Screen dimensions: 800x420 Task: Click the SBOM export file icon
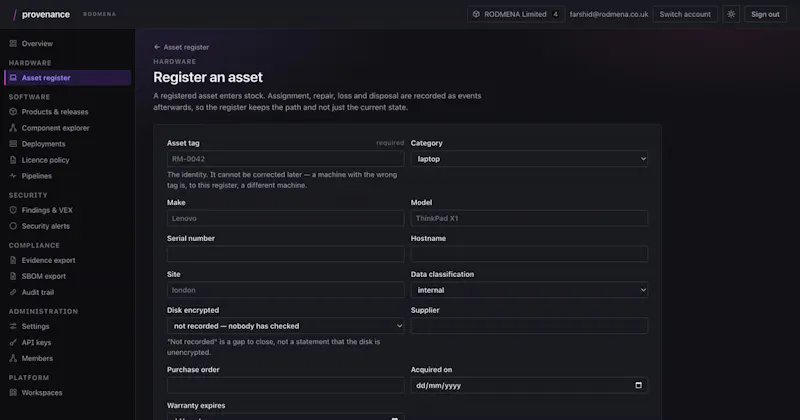coord(13,276)
